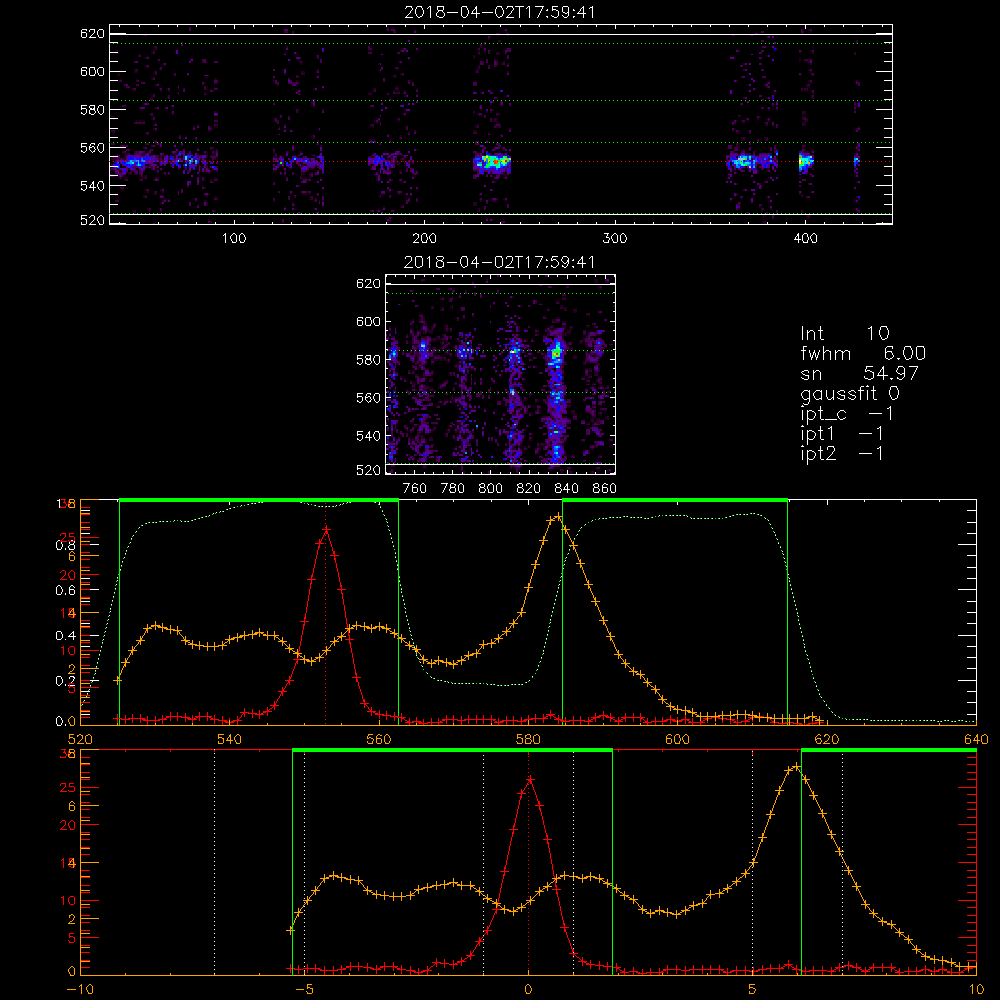The width and height of the screenshot is (1000, 1000).
Task: Click x-axis label 400 of top image plot
Action: (805, 239)
